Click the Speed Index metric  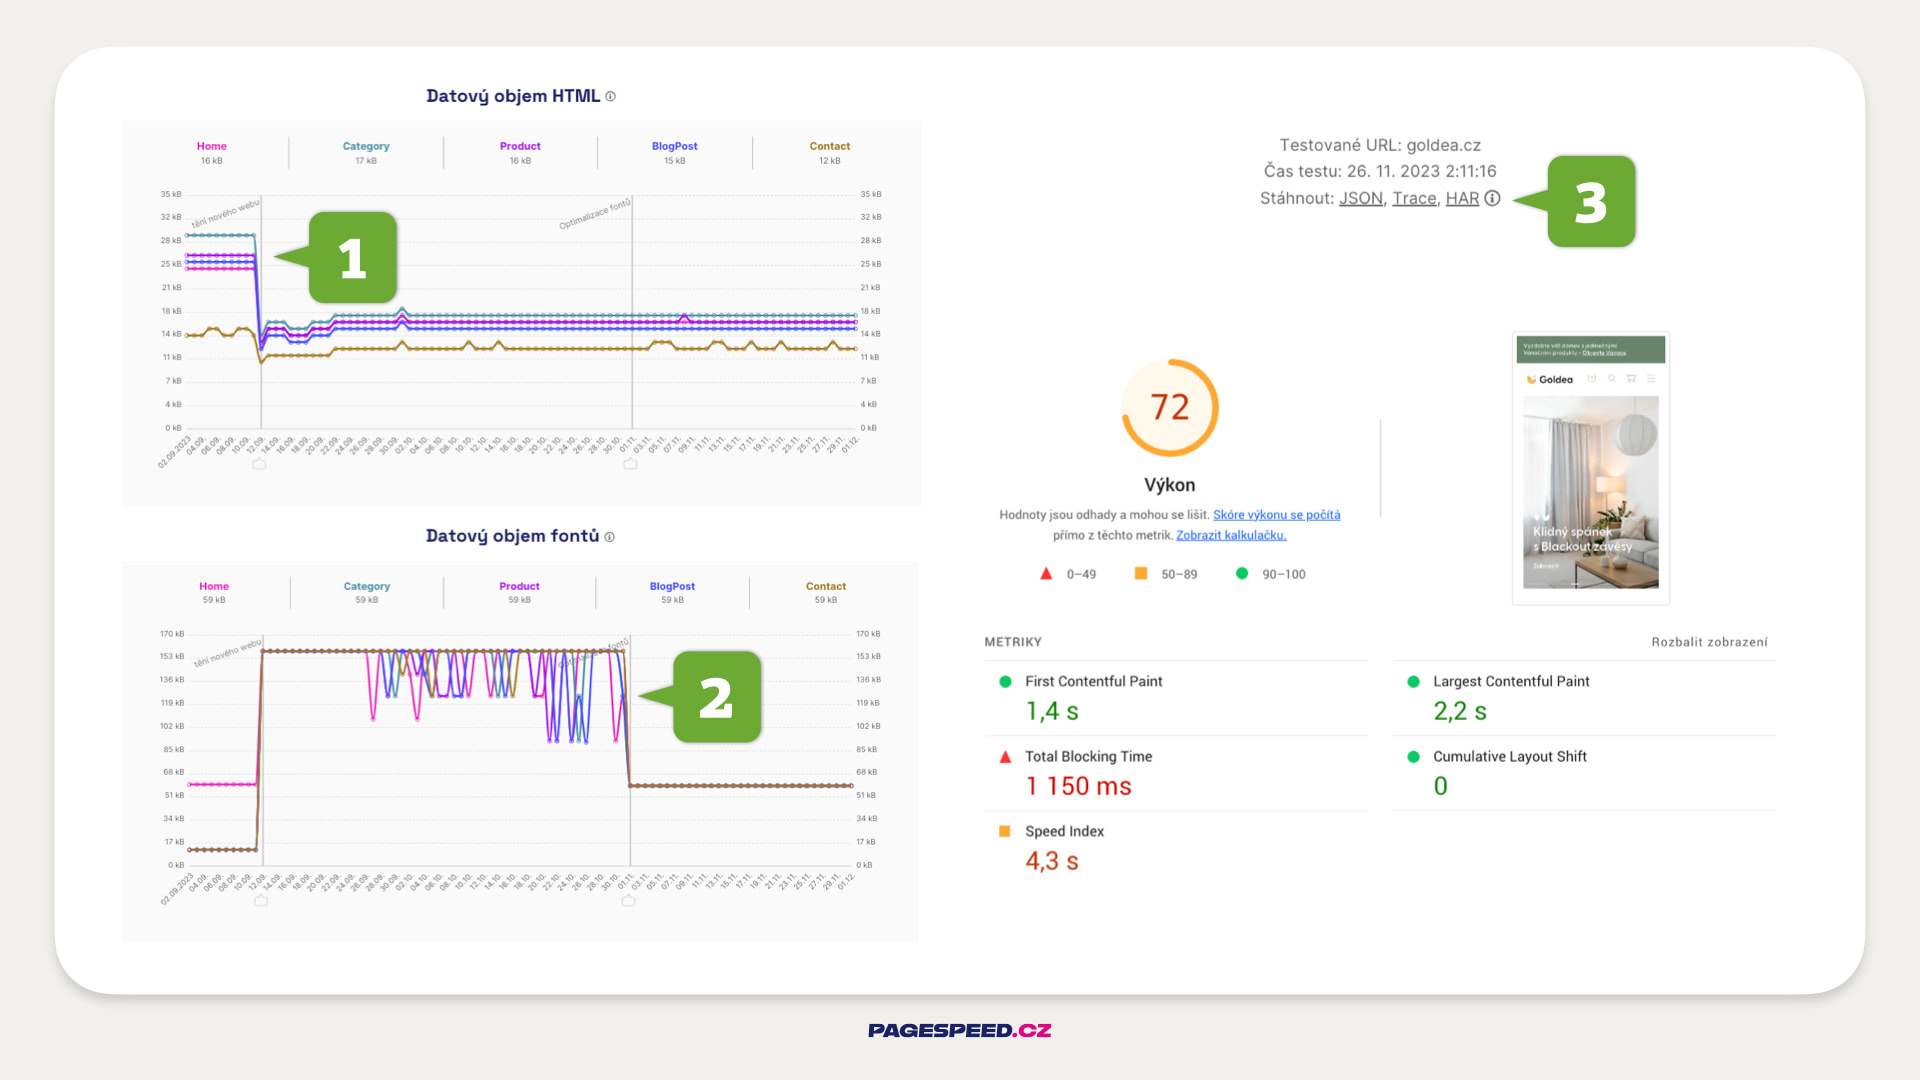coord(1176,847)
